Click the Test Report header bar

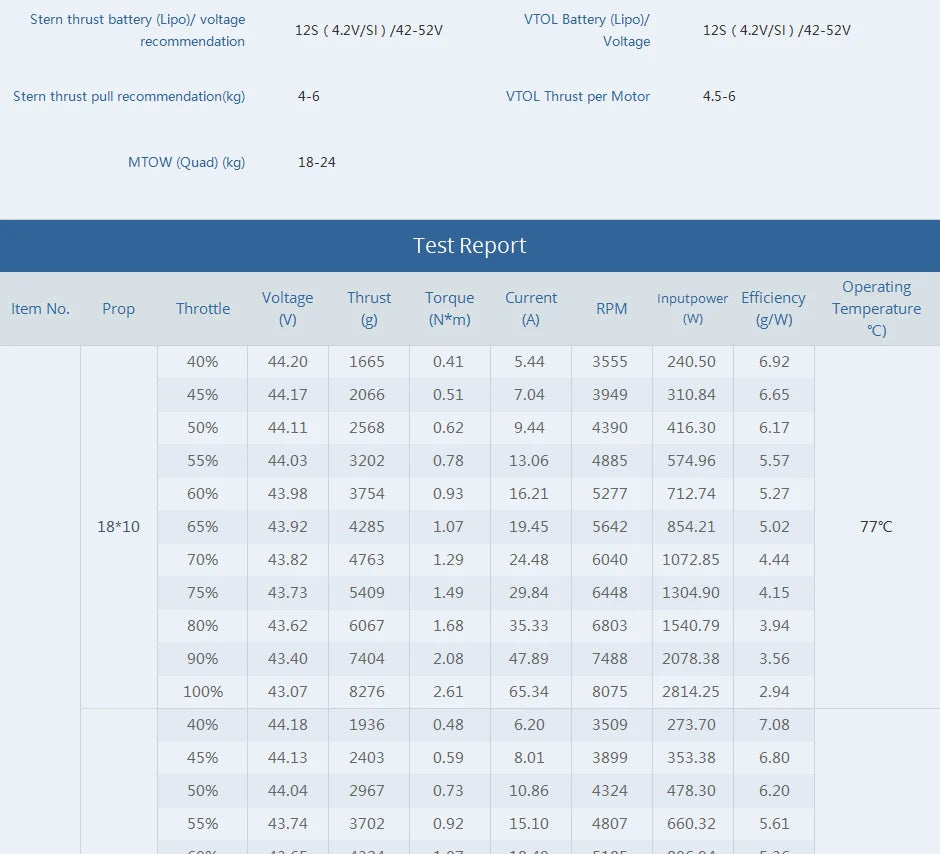[x=469, y=245]
